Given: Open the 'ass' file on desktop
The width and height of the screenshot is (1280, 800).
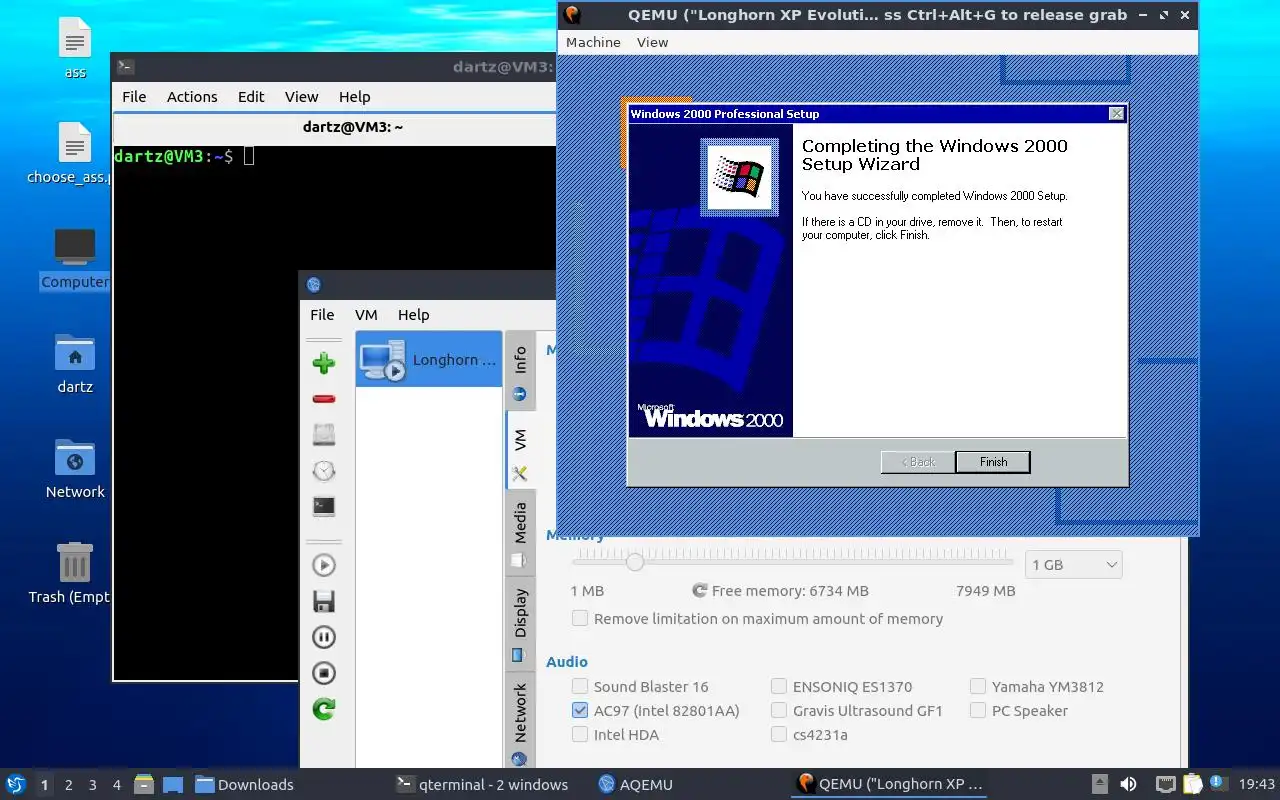Looking at the screenshot, I should point(75,48).
